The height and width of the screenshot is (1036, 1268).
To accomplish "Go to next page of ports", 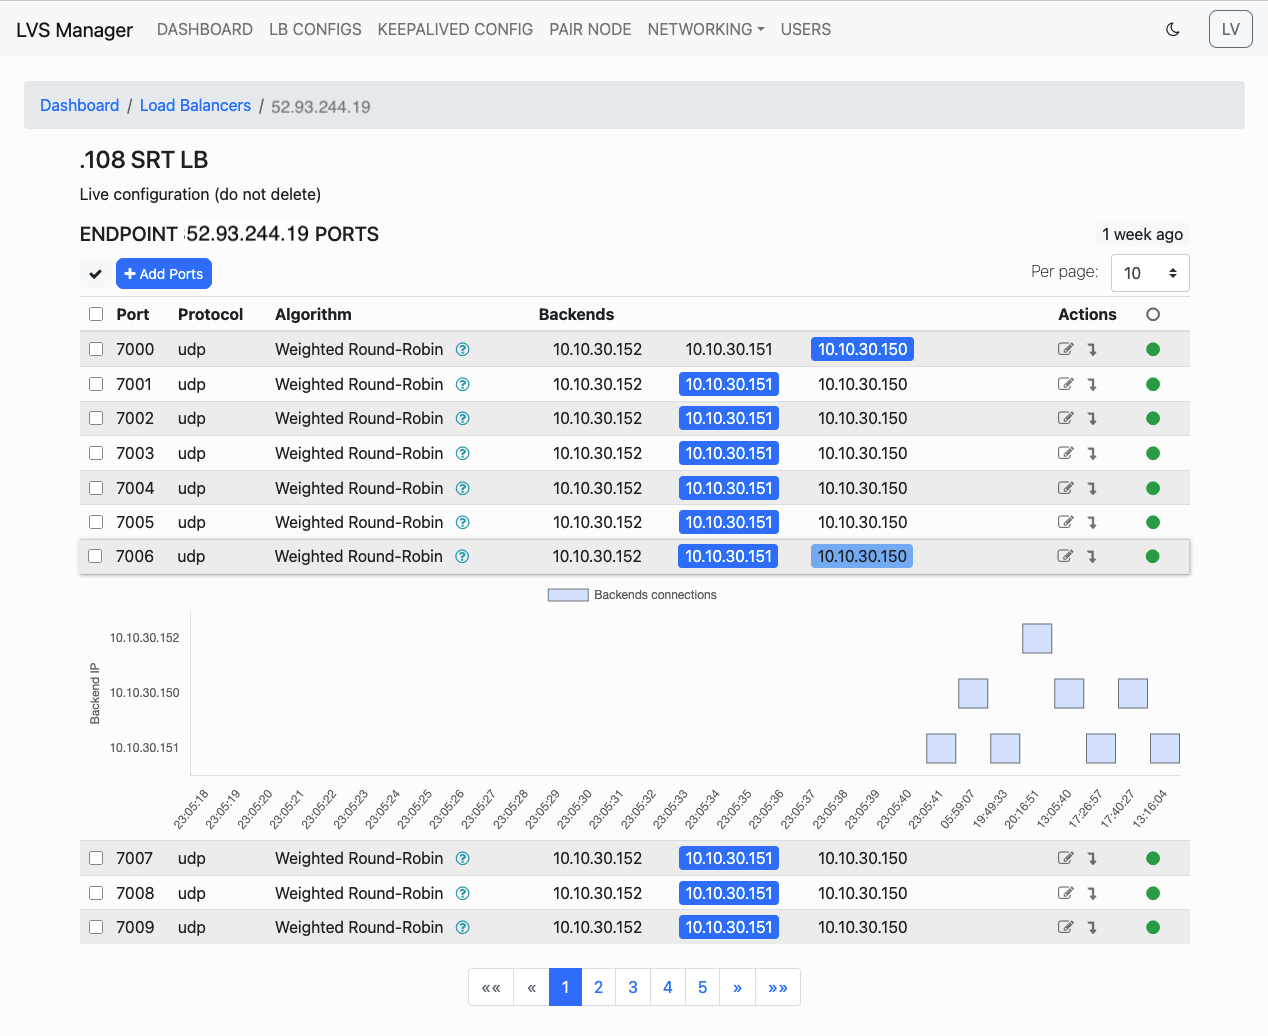I will click(x=737, y=987).
